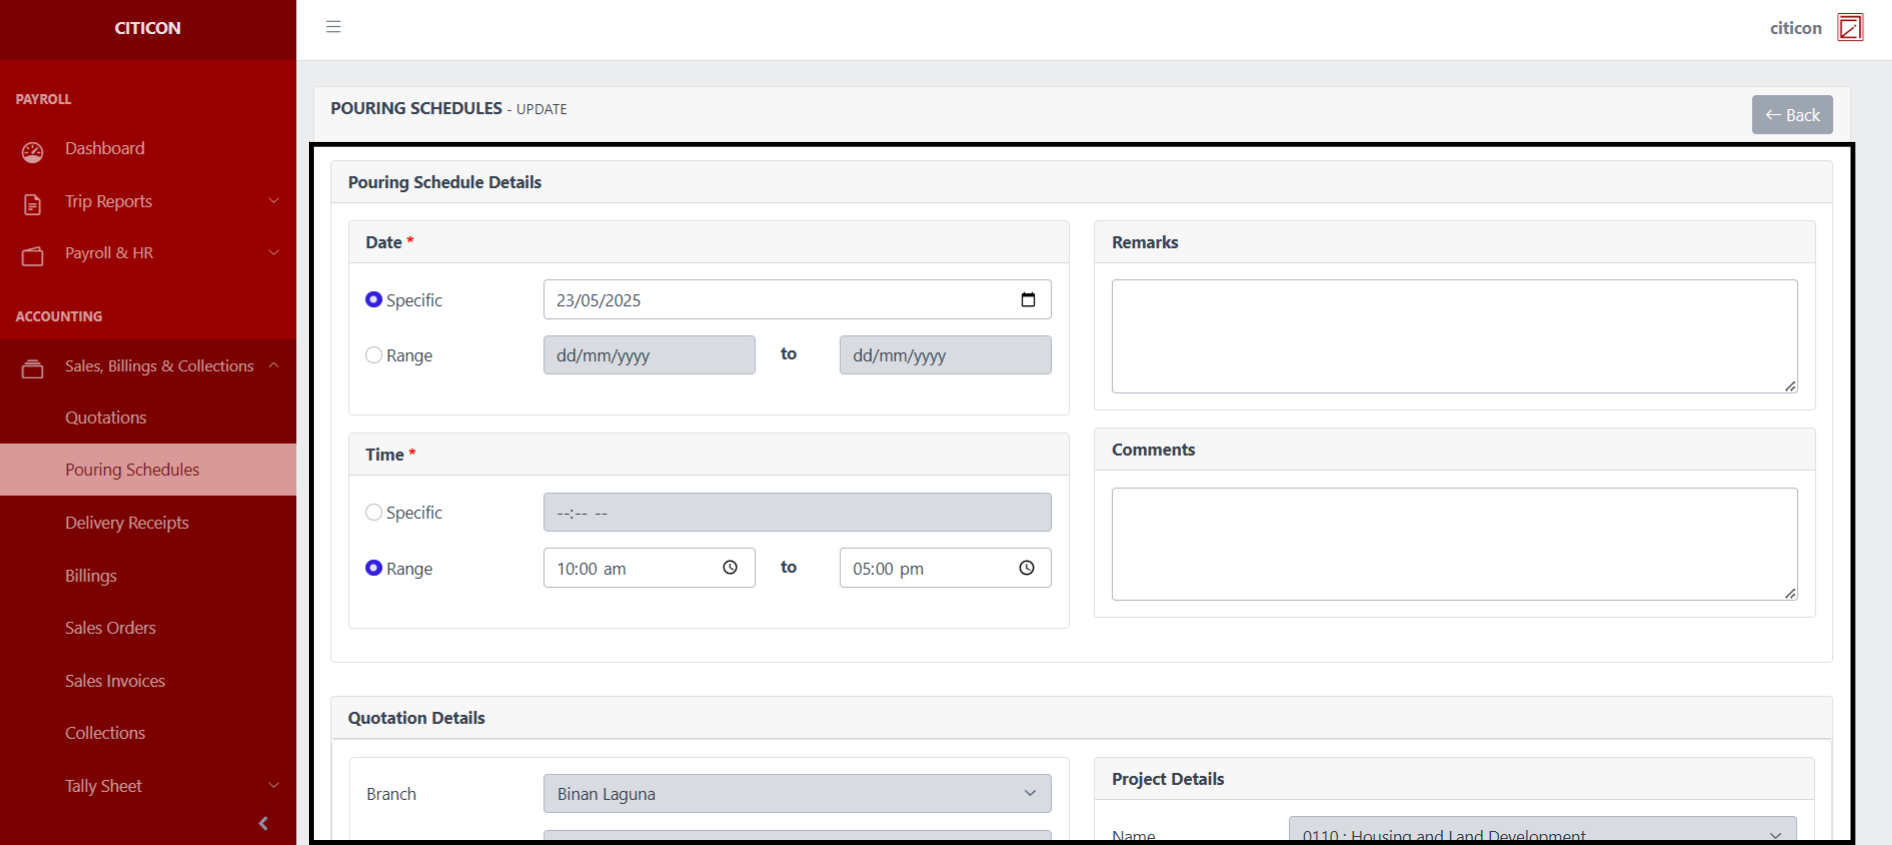
Task: Select the Range radio button under Date
Action: [374, 355]
